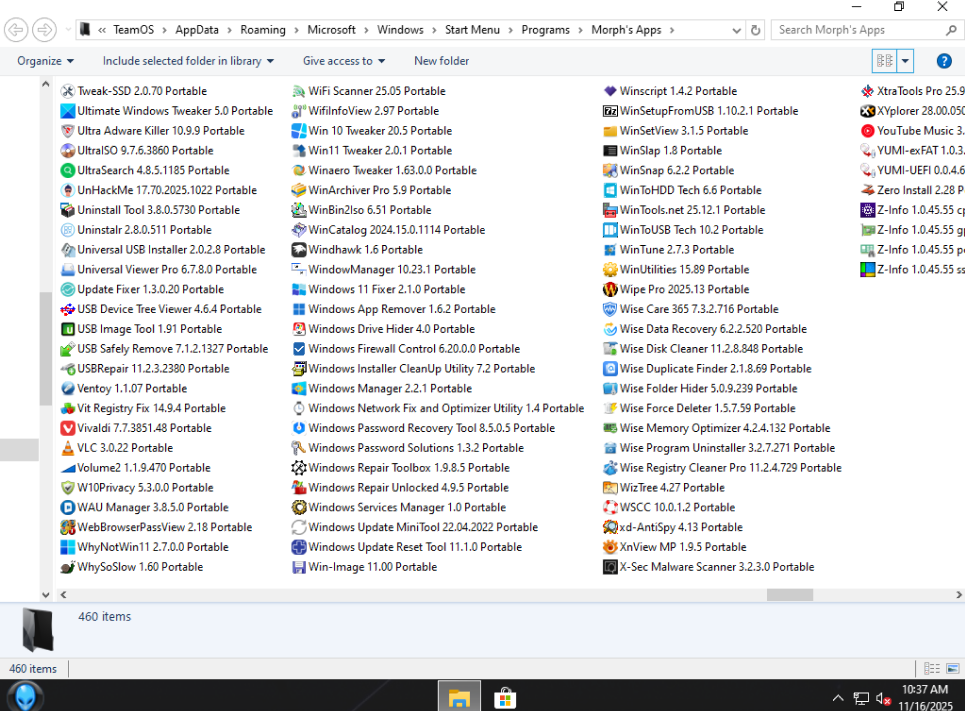Open the alien head Start button
Image resolution: width=965 pixels, height=711 pixels.
[x=25, y=697]
